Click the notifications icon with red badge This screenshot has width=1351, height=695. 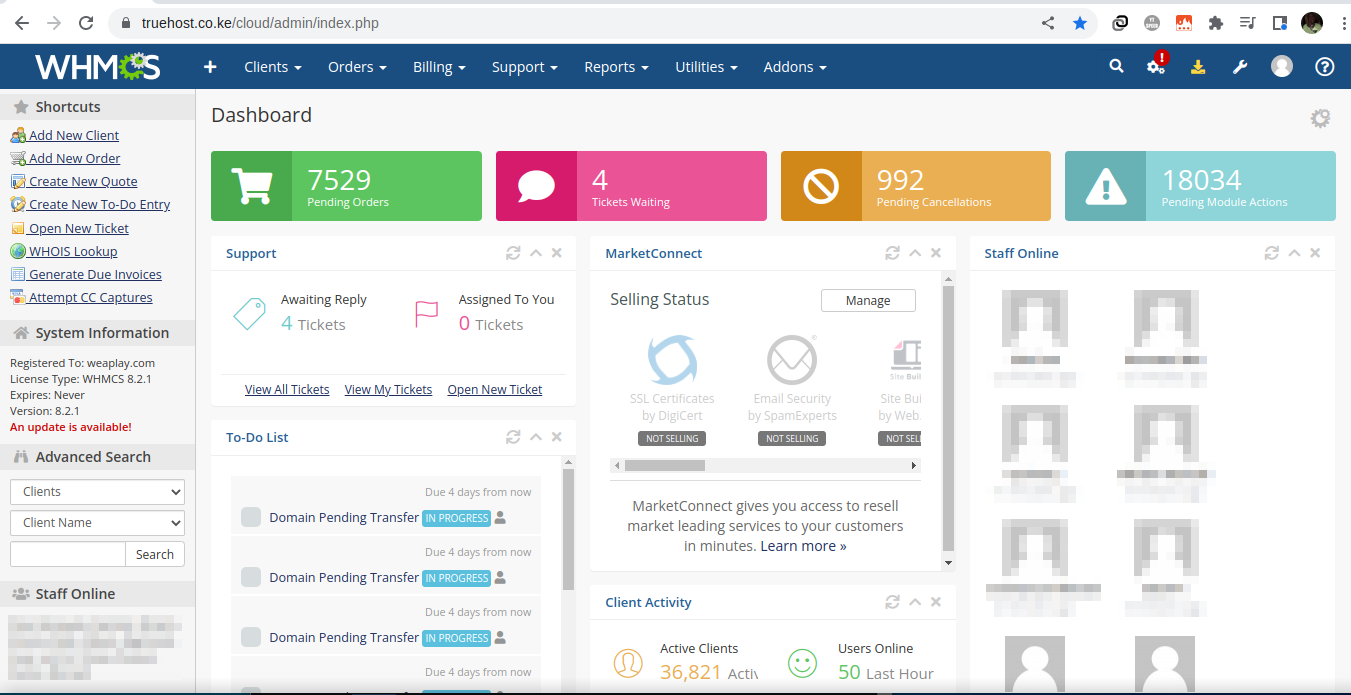[1156, 66]
